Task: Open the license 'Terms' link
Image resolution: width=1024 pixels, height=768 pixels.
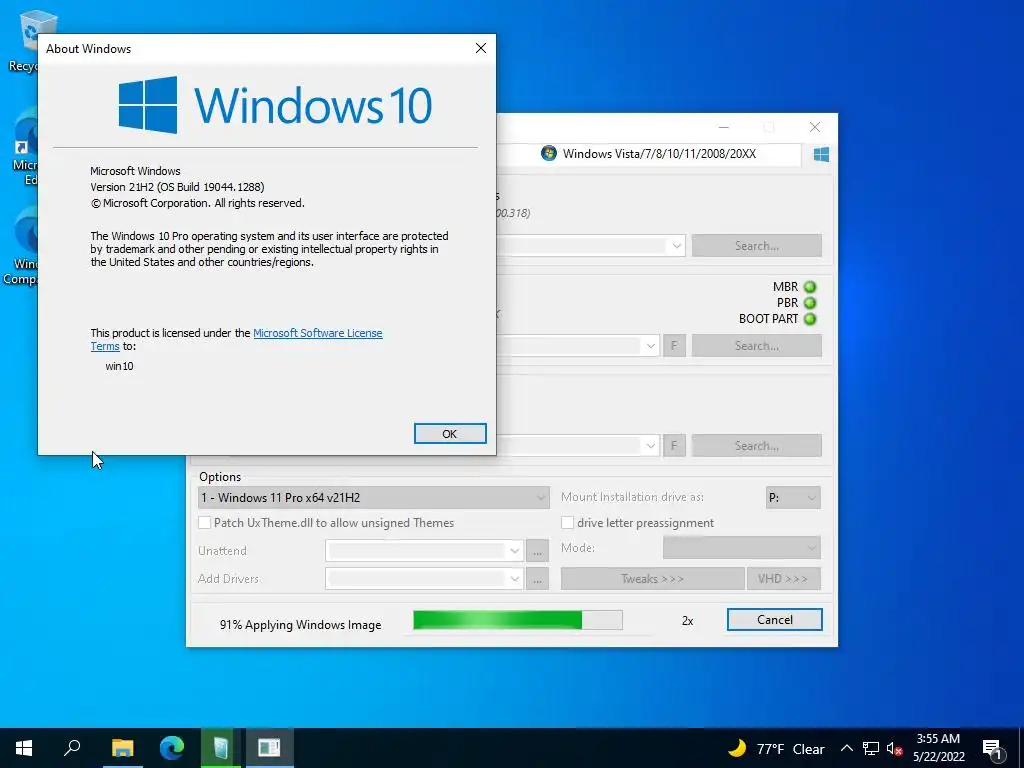Action: [x=104, y=346]
